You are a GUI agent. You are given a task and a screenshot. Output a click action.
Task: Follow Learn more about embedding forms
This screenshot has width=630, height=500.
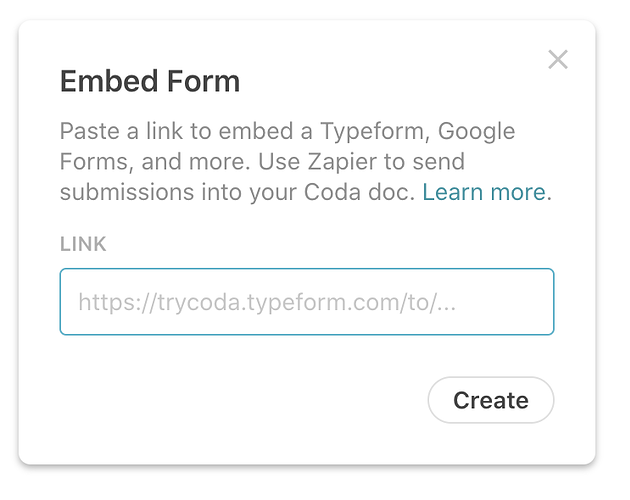484,192
